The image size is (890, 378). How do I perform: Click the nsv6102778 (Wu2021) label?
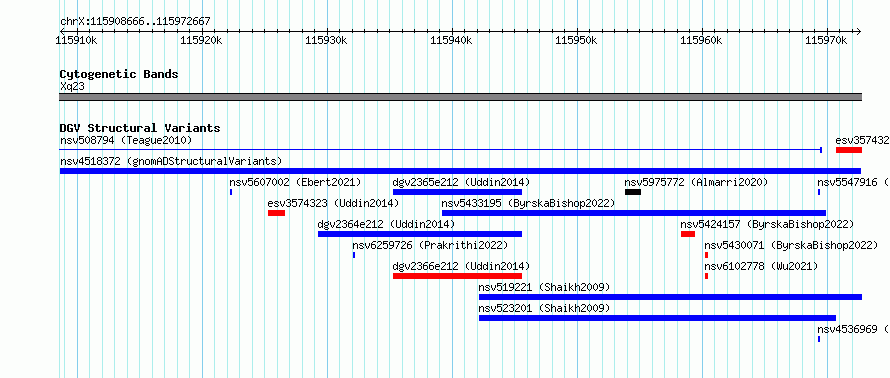761,266
